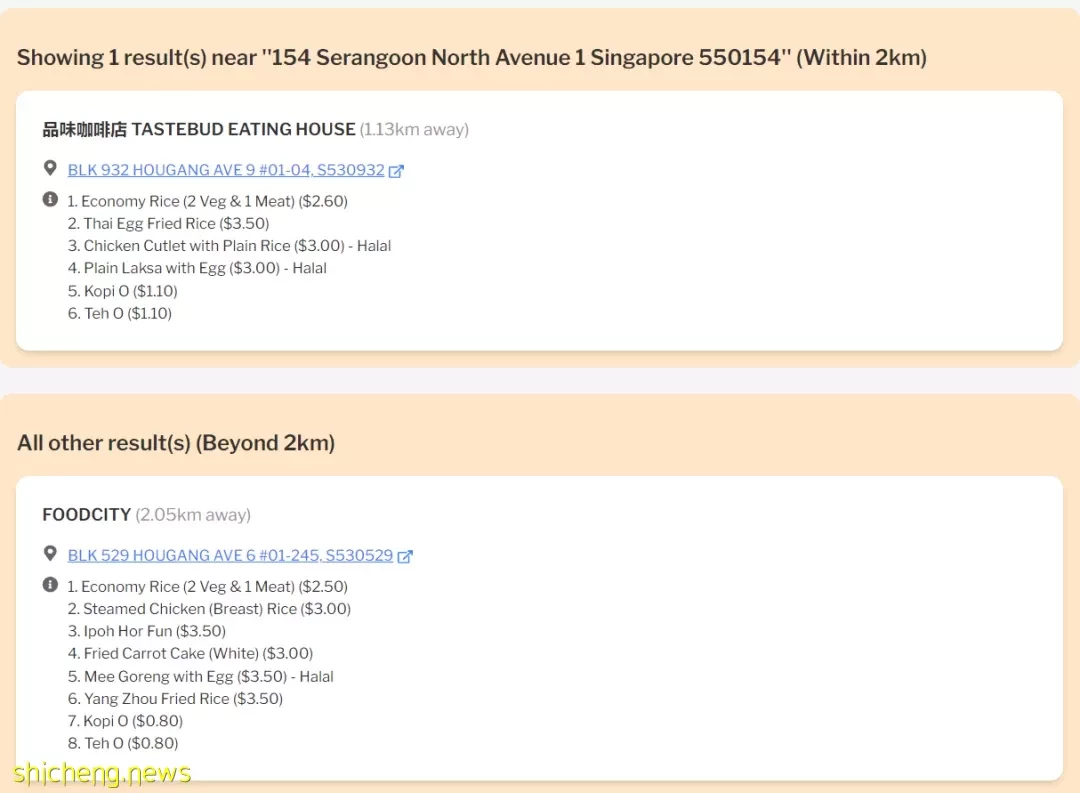Select 'Kopi O ($1.10)' item
Image resolution: width=1080 pixels, height=793 pixels.
point(123,291)
